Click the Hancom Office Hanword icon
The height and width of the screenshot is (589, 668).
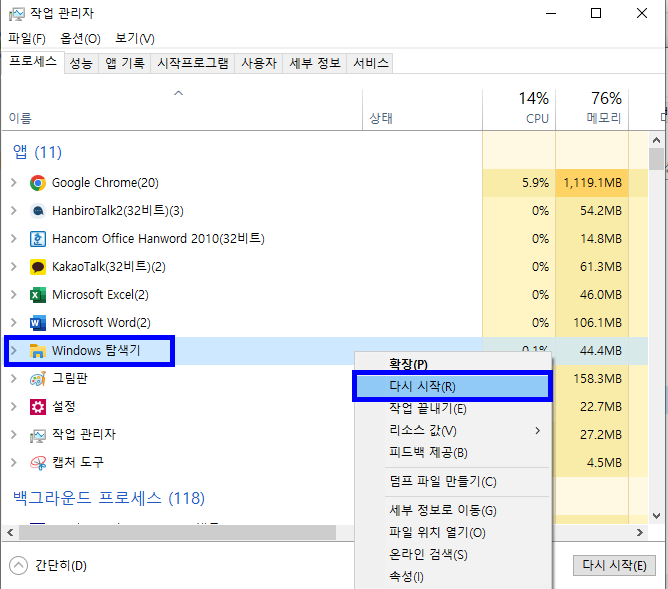[x=38, y=239]
